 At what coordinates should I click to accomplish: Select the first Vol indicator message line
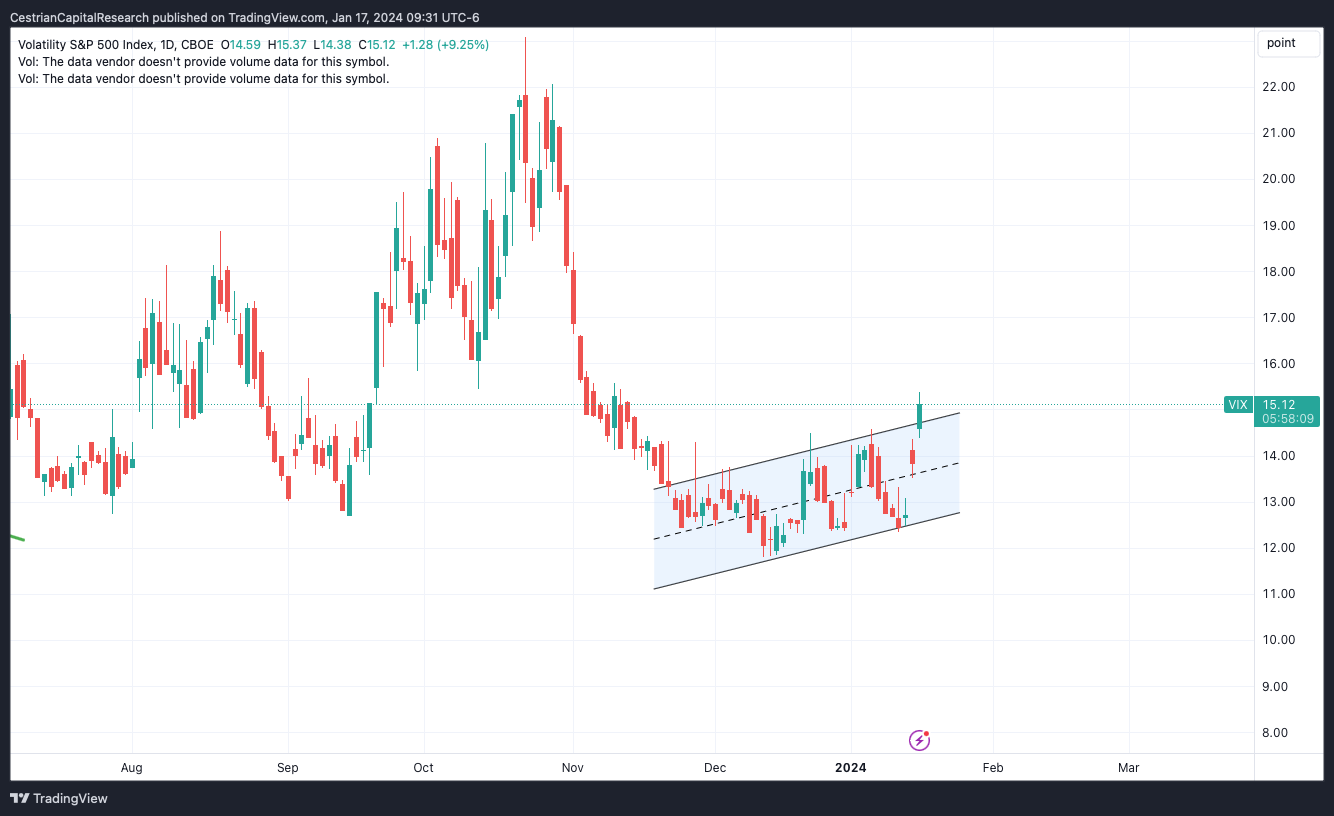pos(204,61)
